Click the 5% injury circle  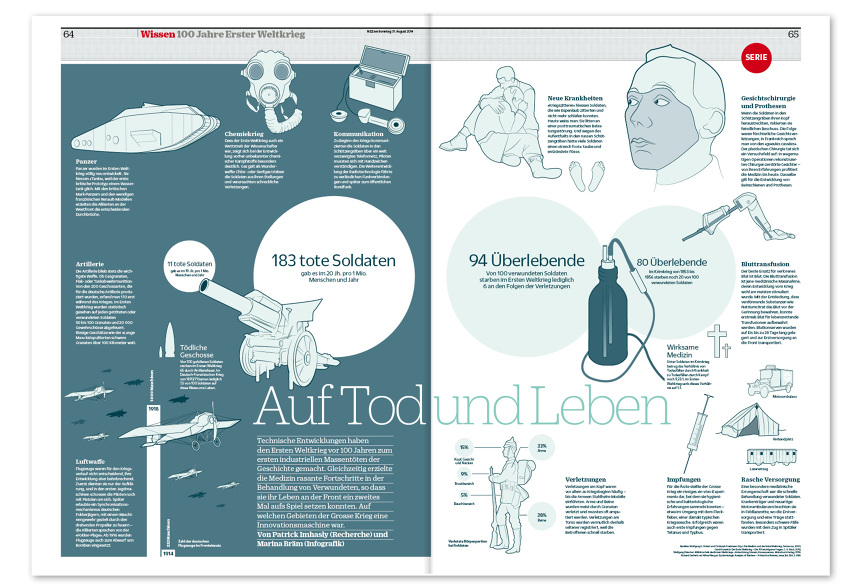click(x=464, y=495)
